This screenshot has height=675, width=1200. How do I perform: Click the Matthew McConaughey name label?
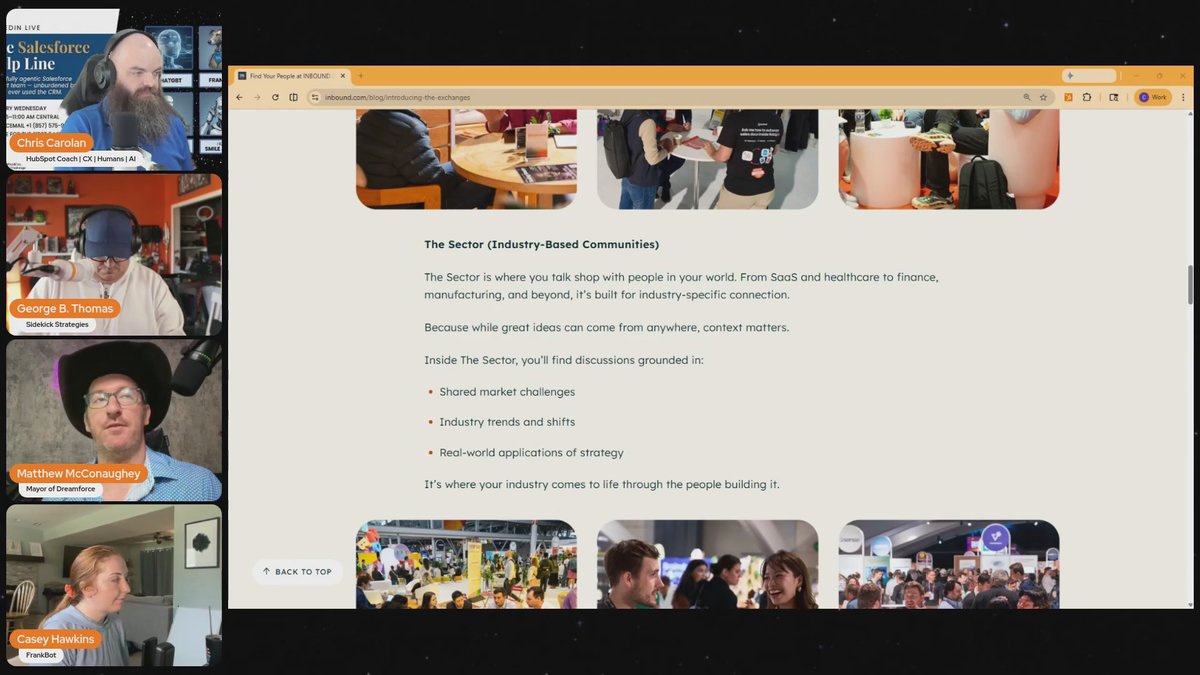(x=78, y=474)
